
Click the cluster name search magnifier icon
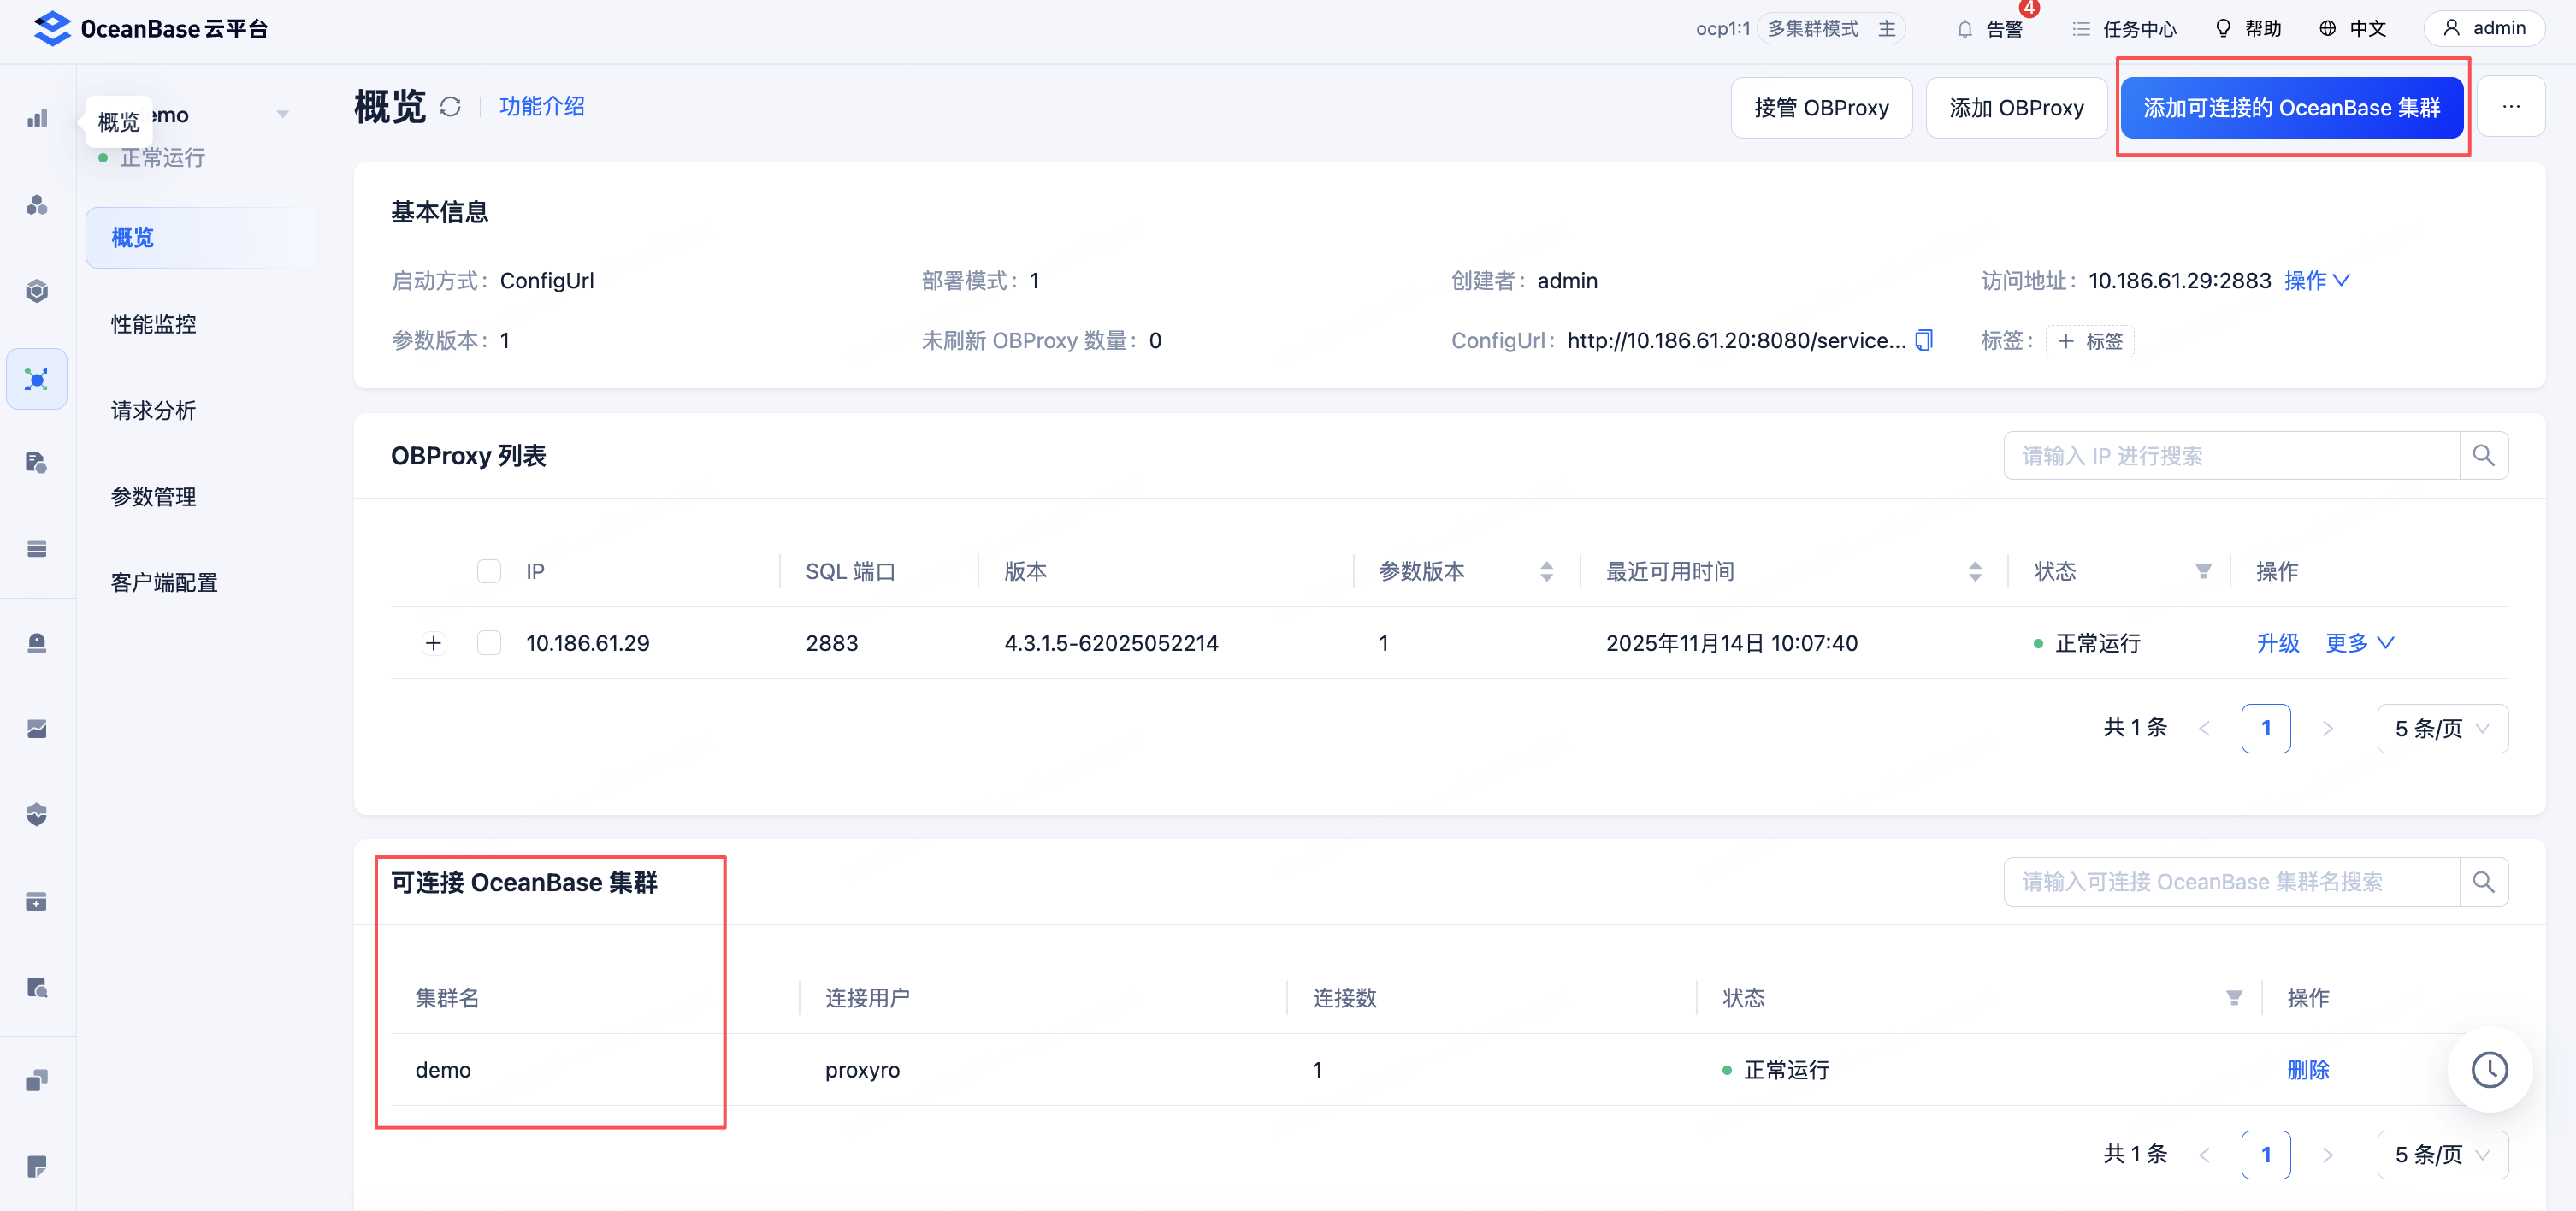pos(2483,882)
